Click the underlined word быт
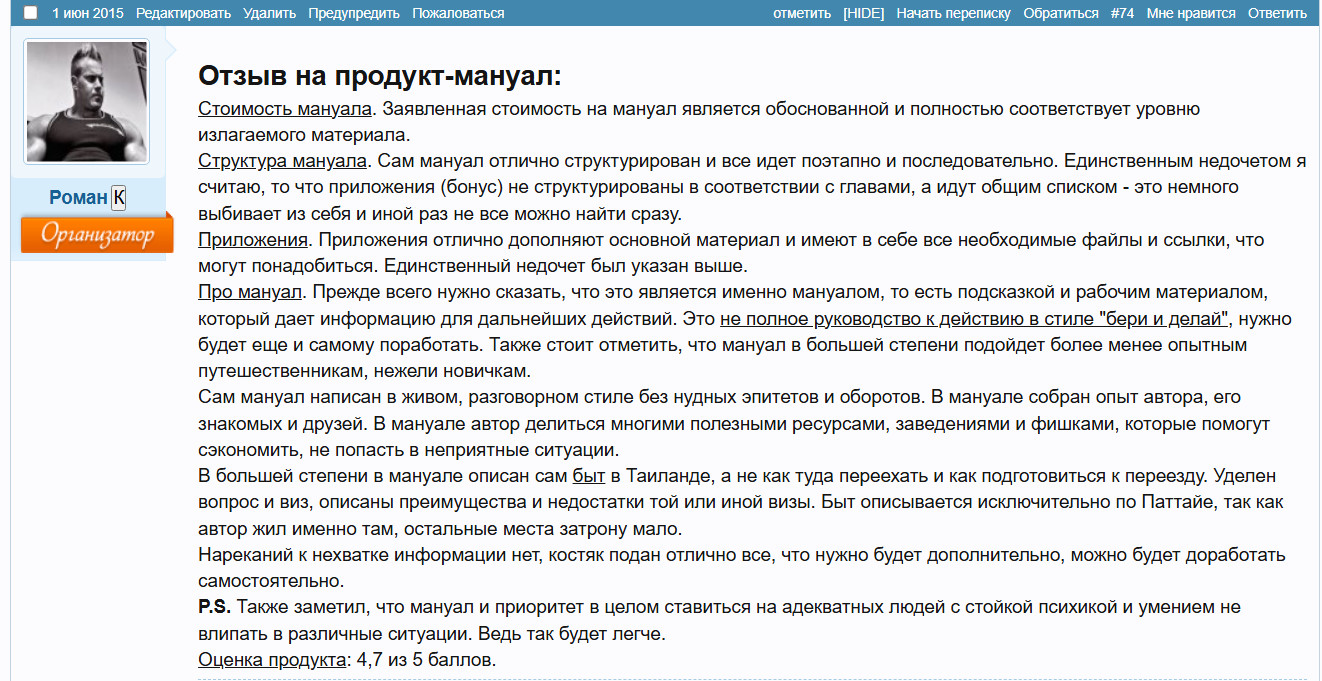The image size is (1322, 681). (589, 475)
